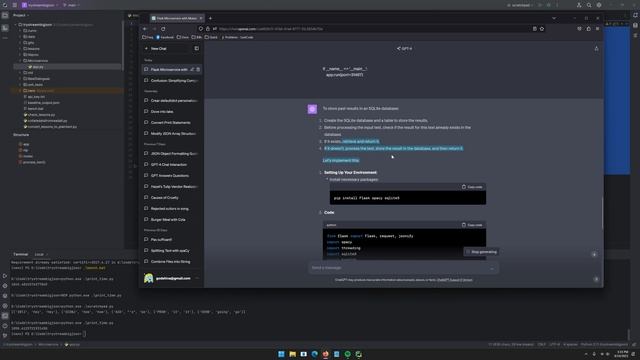Open the 'Combine Files into String' chat
This screenshot has height=360, width=640.
[171, 262]
